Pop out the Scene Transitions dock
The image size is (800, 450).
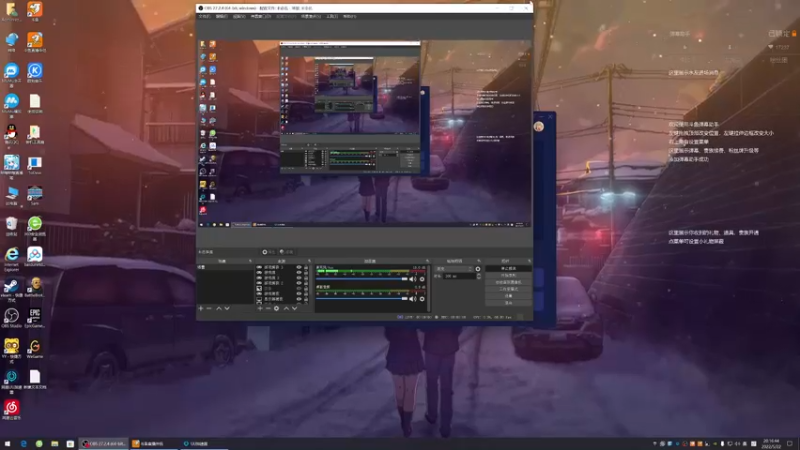[479, 261]
